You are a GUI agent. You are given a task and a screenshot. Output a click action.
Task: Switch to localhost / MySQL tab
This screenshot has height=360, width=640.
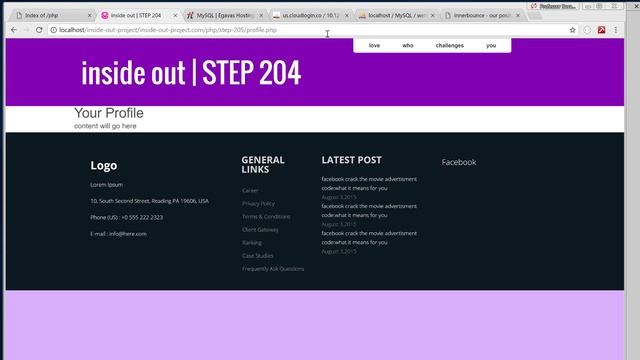[396, 15]
